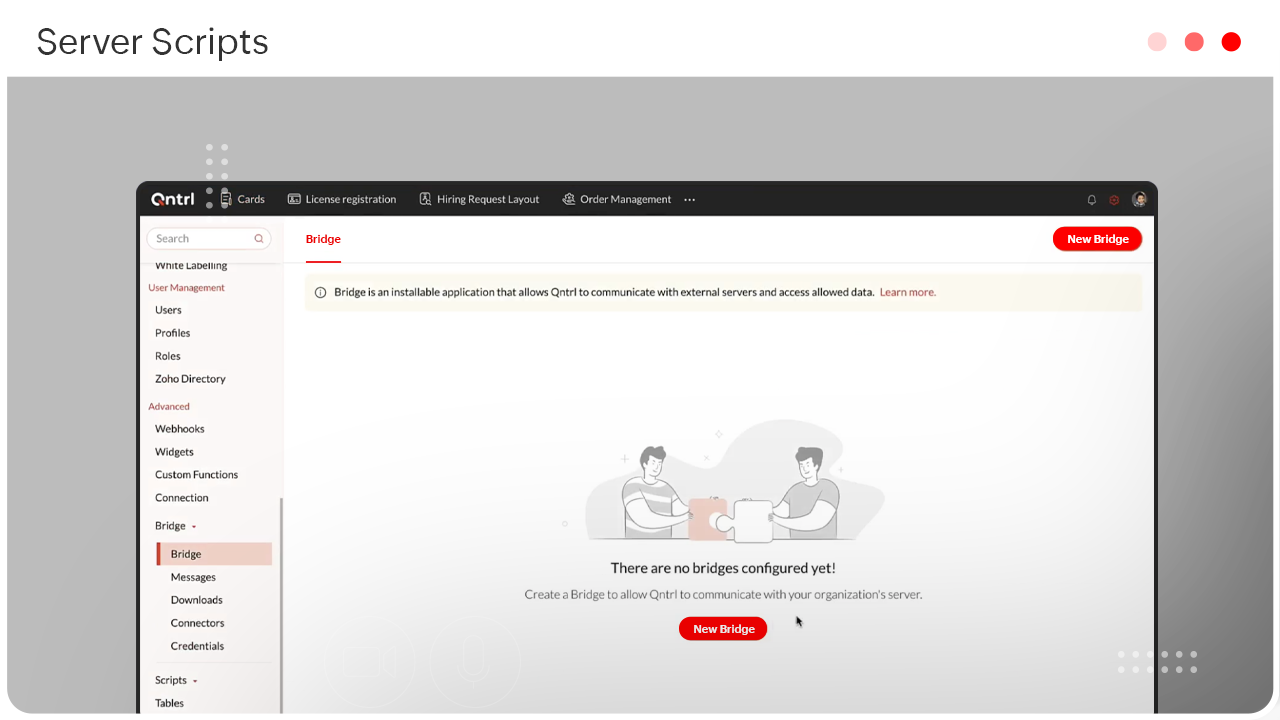Open the user profile avatar
The image size is (1280, 720).
[x=1139, y=200]
